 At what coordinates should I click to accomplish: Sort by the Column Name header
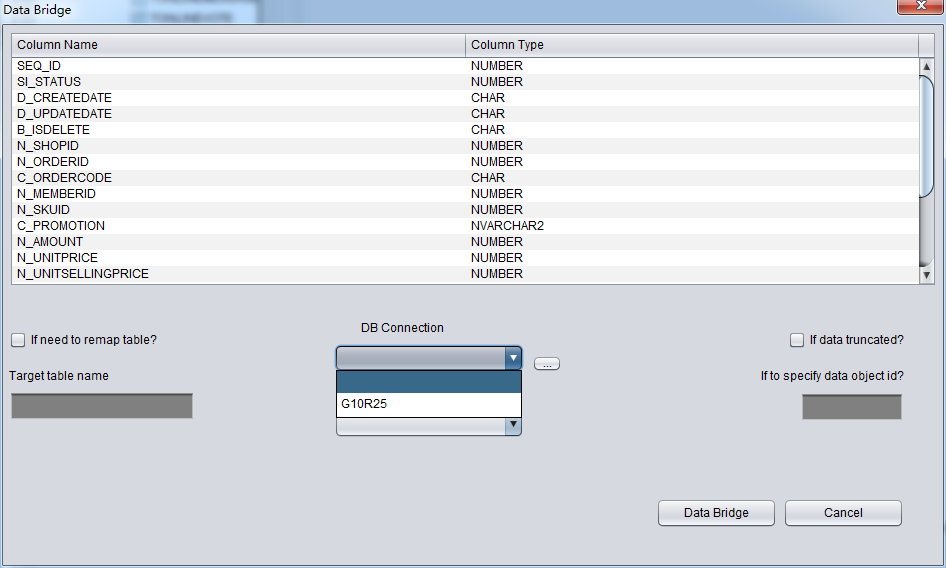coord(238,45)
